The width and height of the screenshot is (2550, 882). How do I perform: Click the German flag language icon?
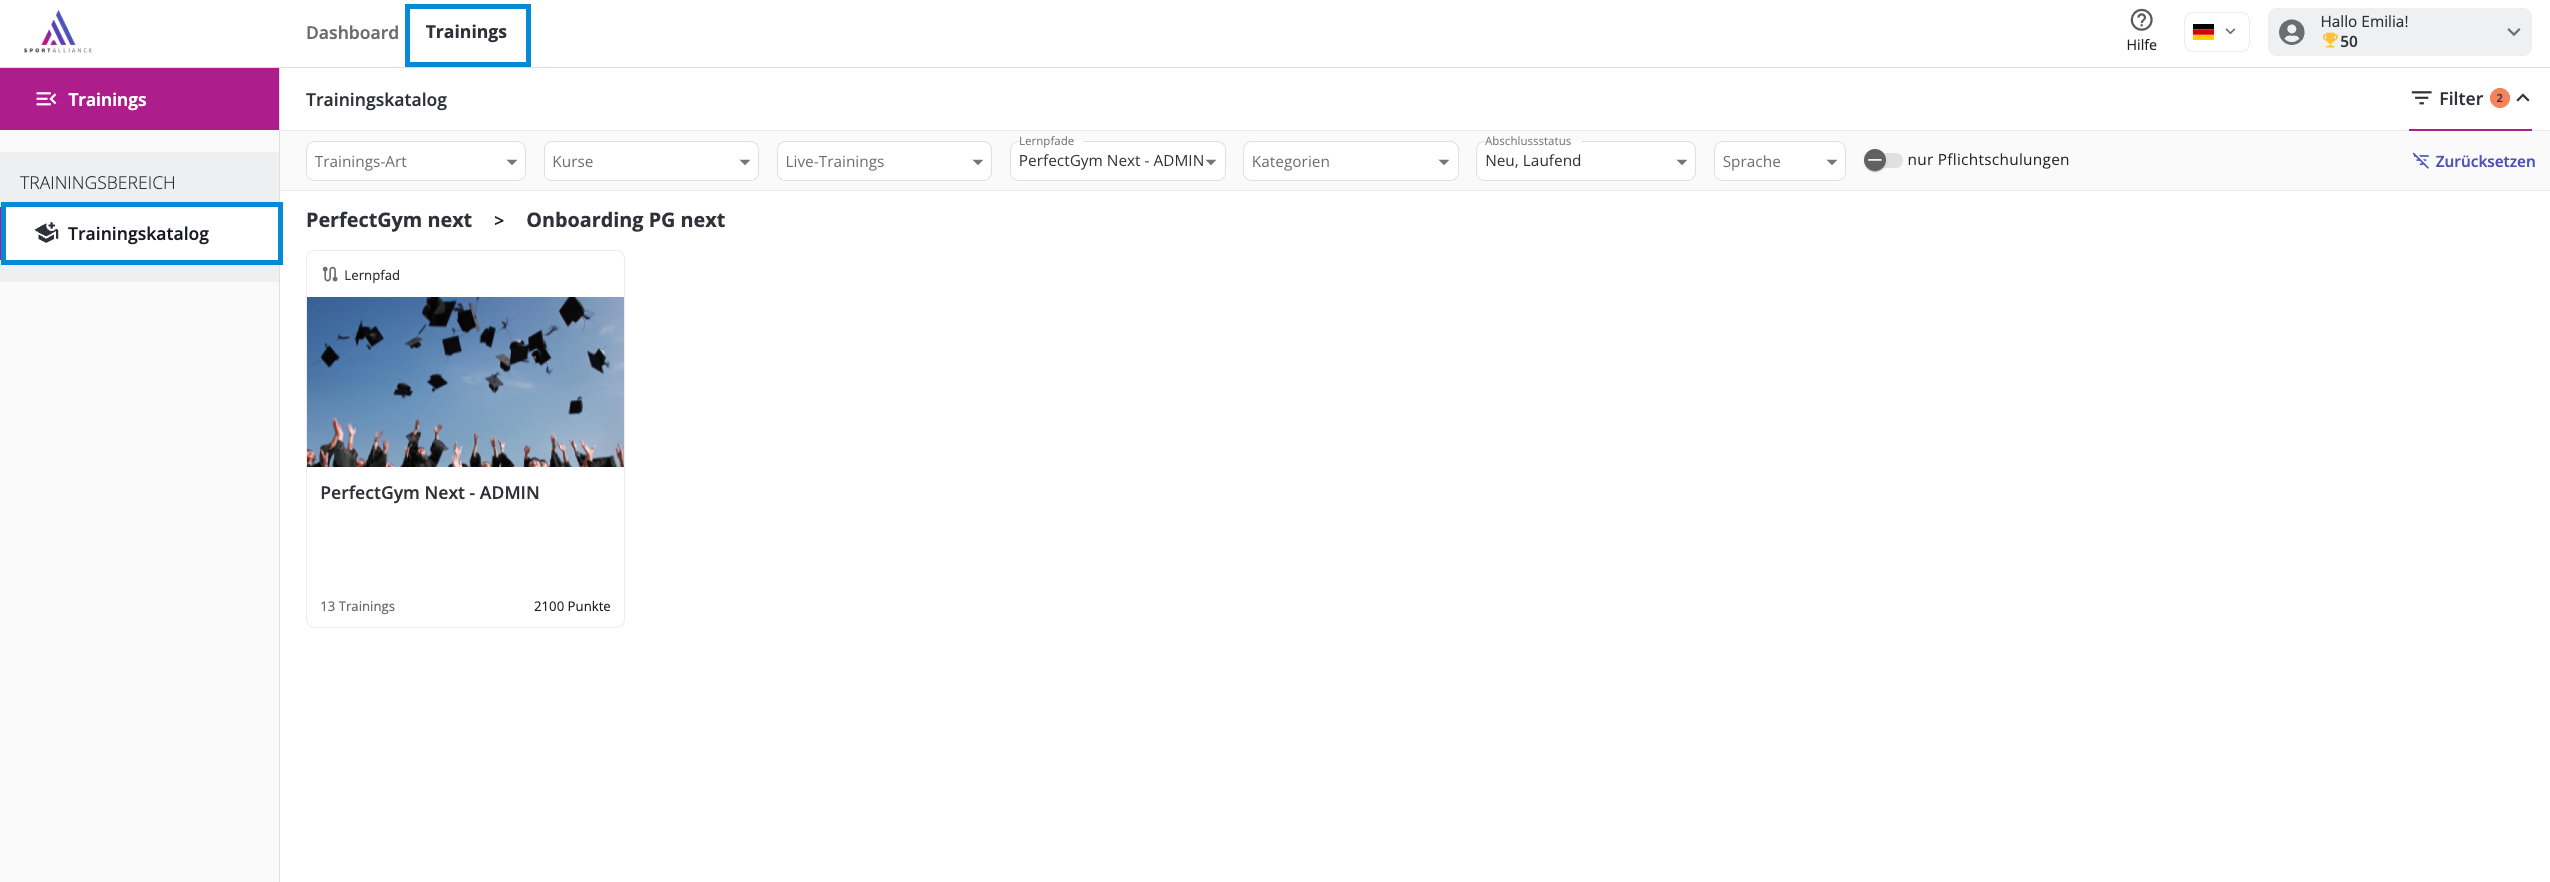[2203, 32]
